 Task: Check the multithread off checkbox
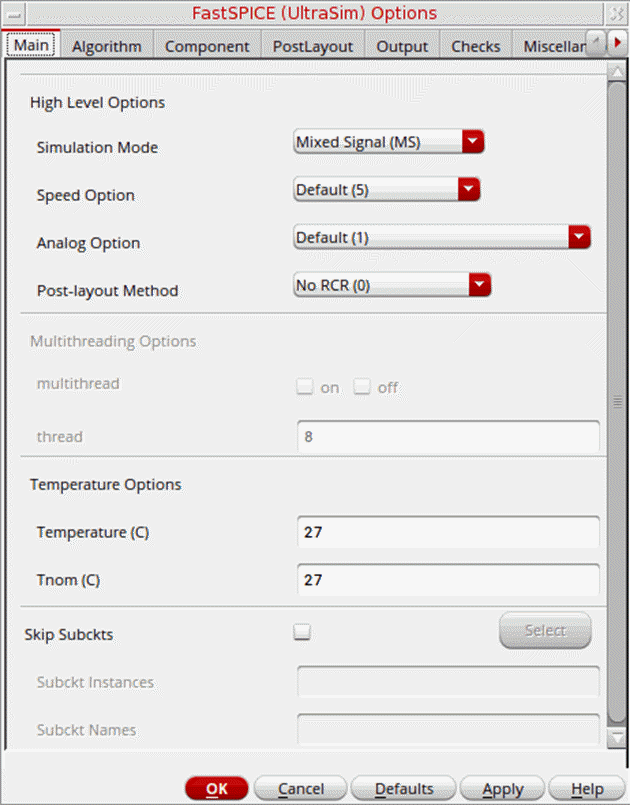[x=362, y=387]
